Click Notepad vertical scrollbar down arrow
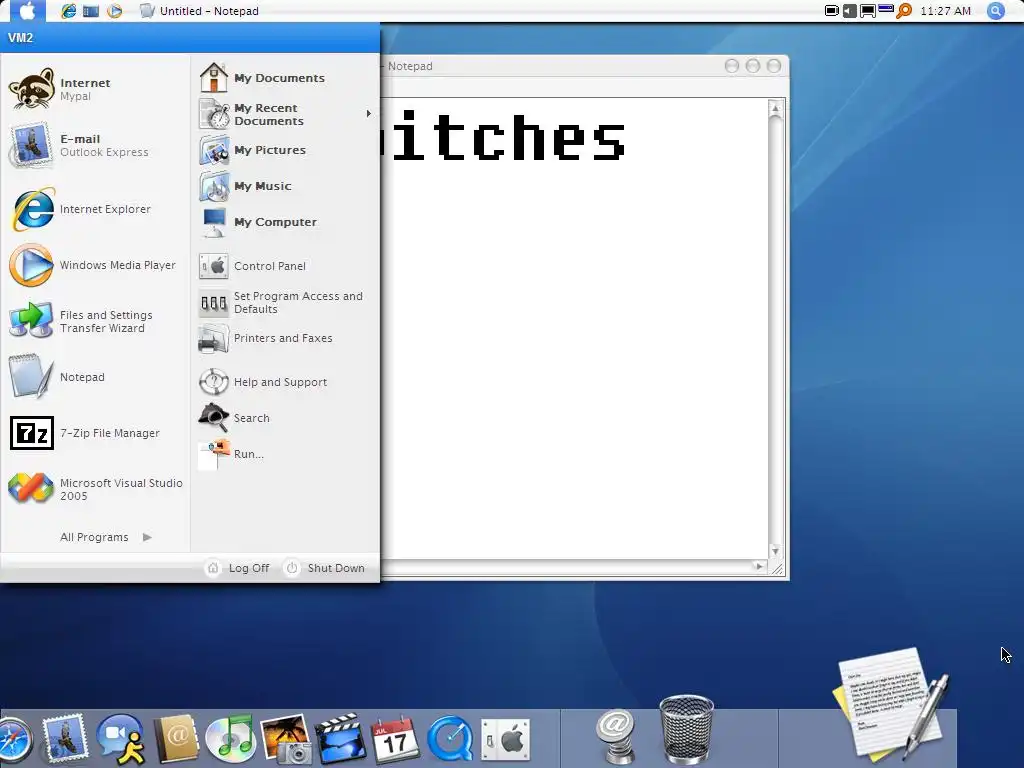 point(775,551)
